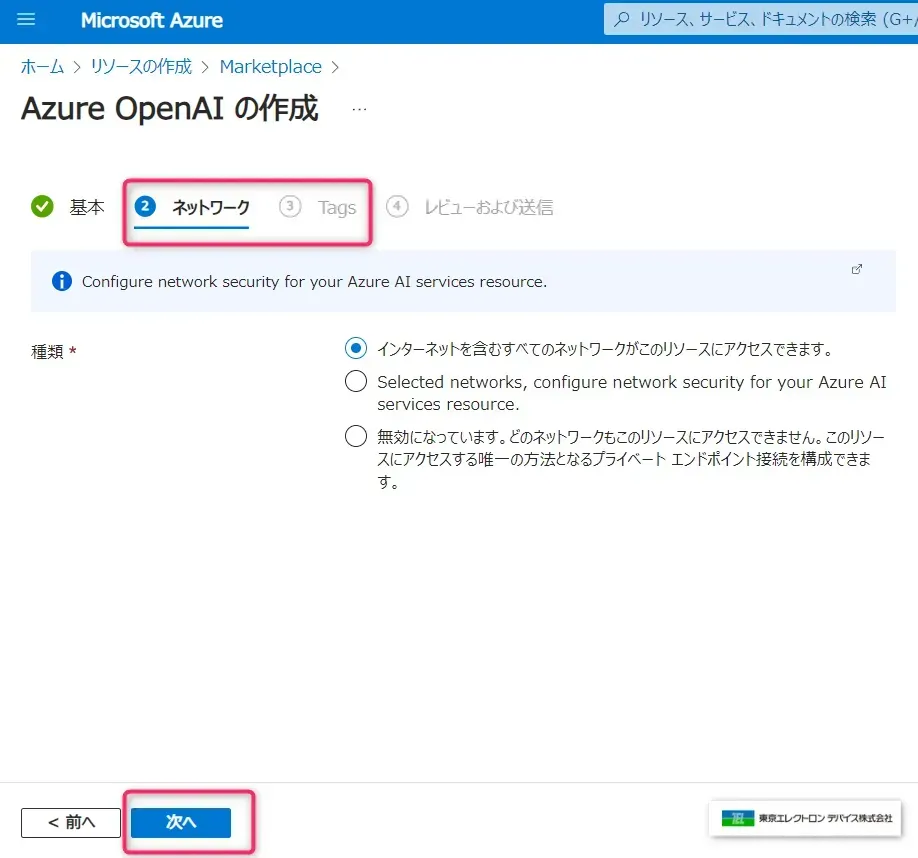
Task: Select the Selected networks radio option
Action: tap(355, 382)
